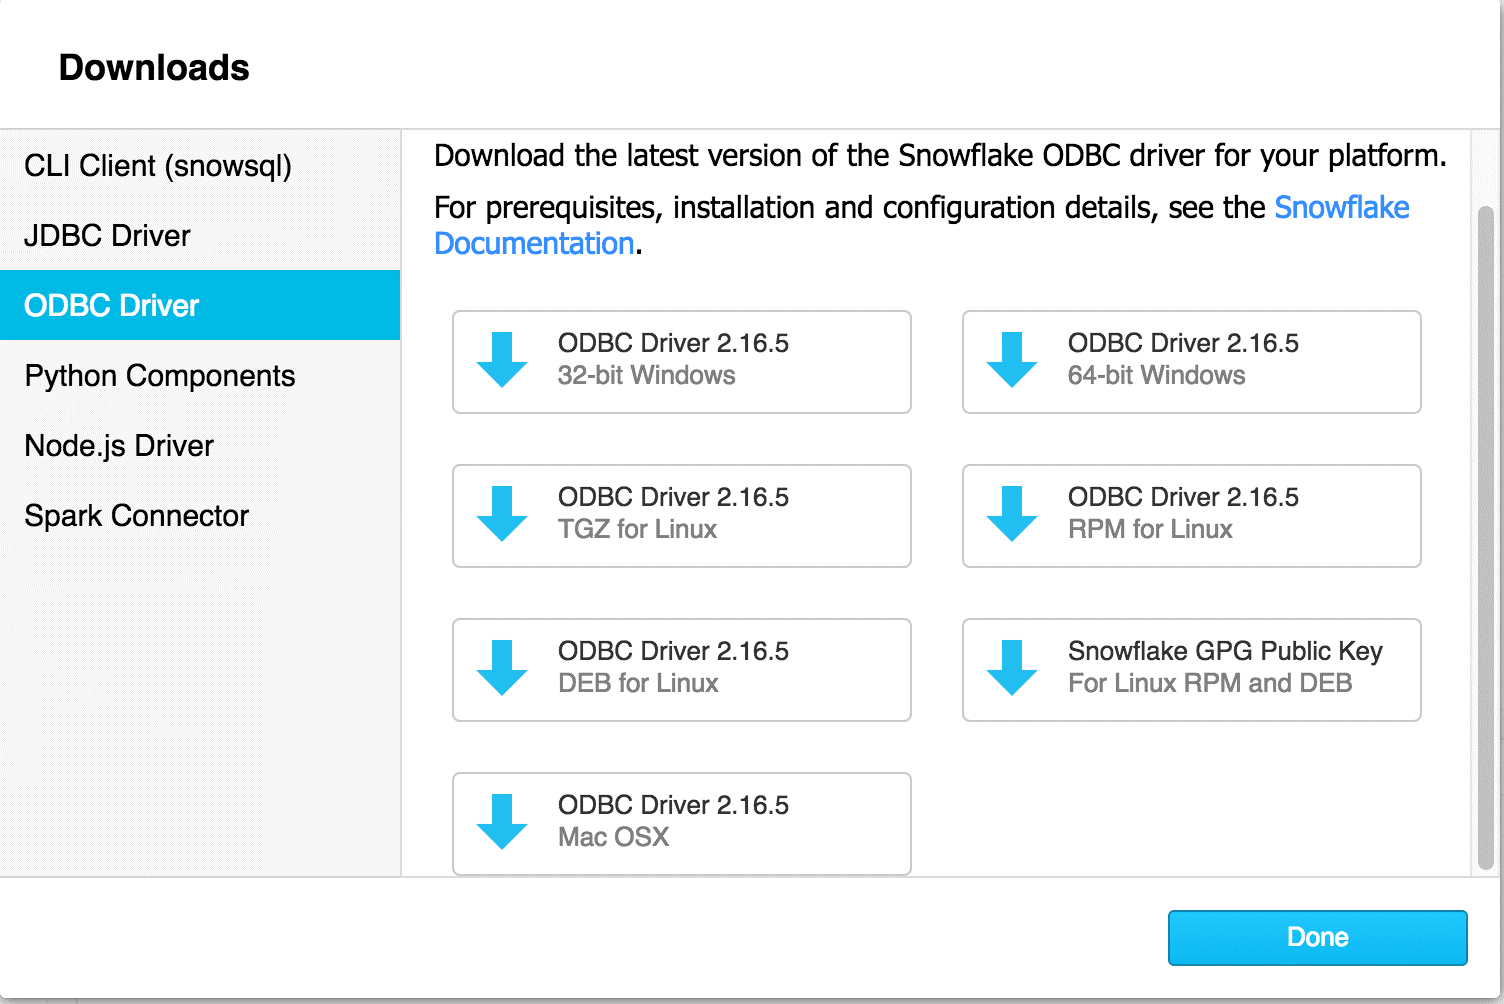Select the CLI Client (snowsql) section
The height and width of the screenshot is (1004, 1504).
pos(157,166)
